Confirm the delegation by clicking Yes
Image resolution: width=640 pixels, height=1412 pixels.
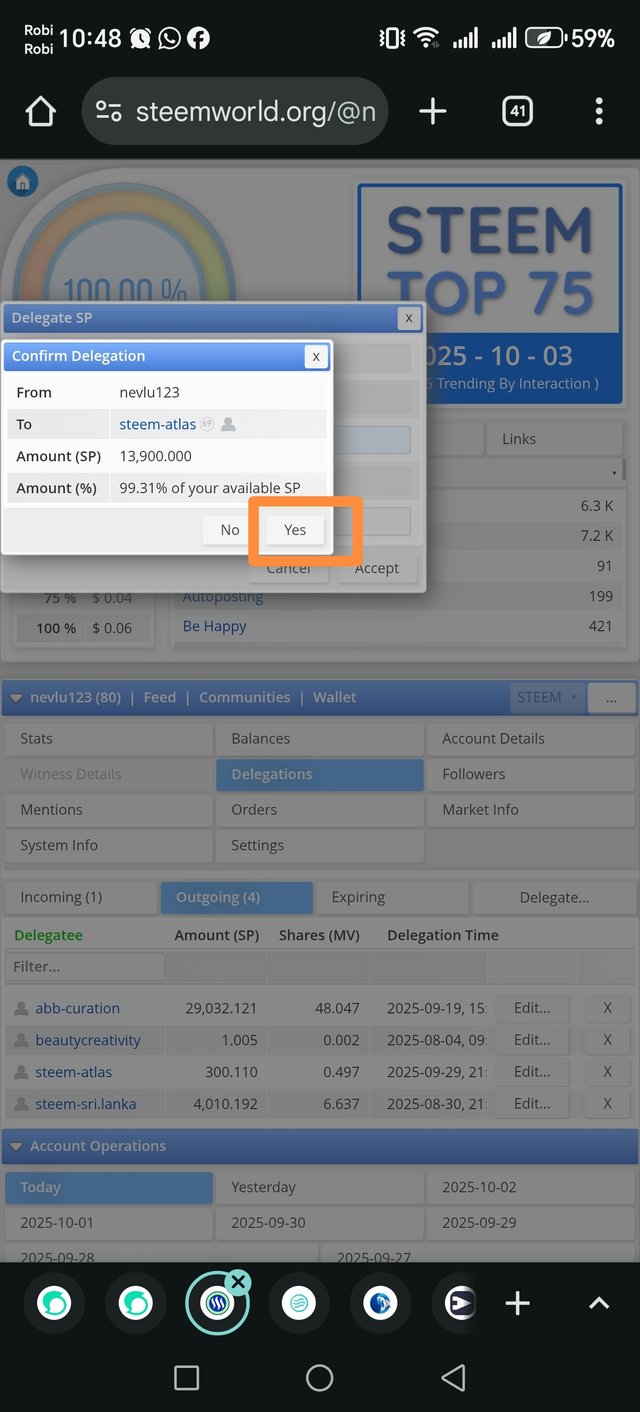pos(295,530)
